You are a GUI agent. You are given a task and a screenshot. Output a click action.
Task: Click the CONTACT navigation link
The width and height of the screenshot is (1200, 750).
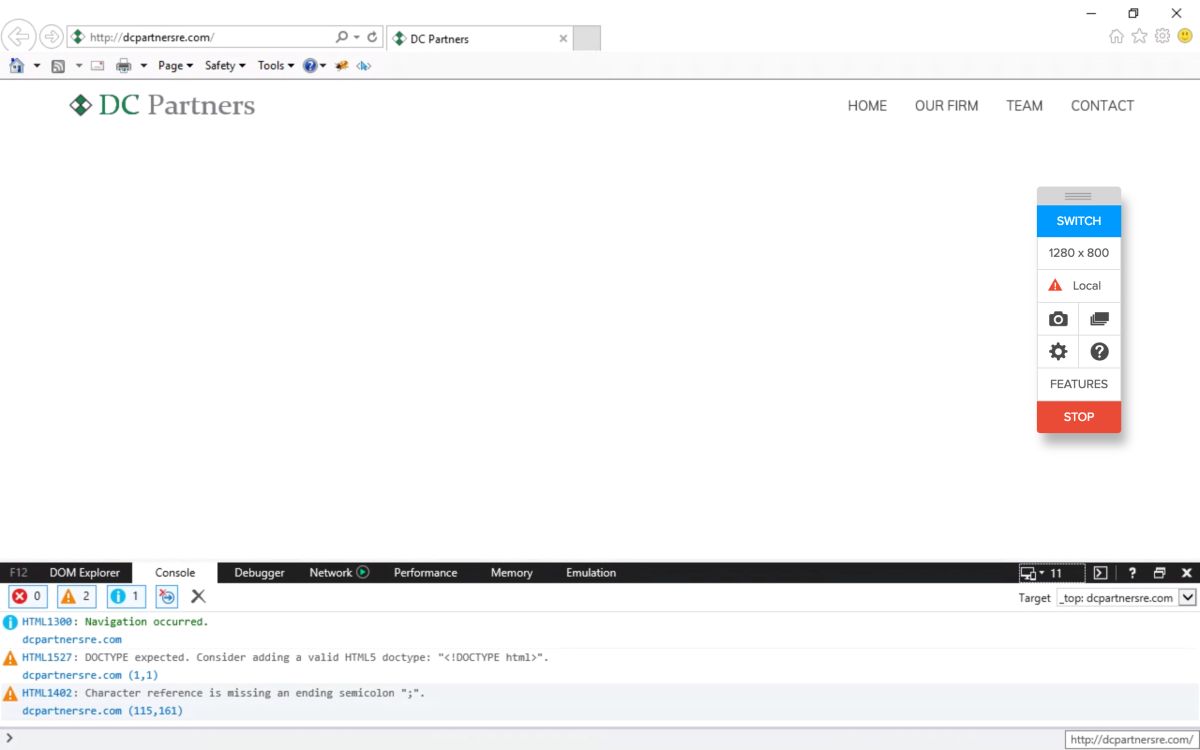(x=1102, y=106)
